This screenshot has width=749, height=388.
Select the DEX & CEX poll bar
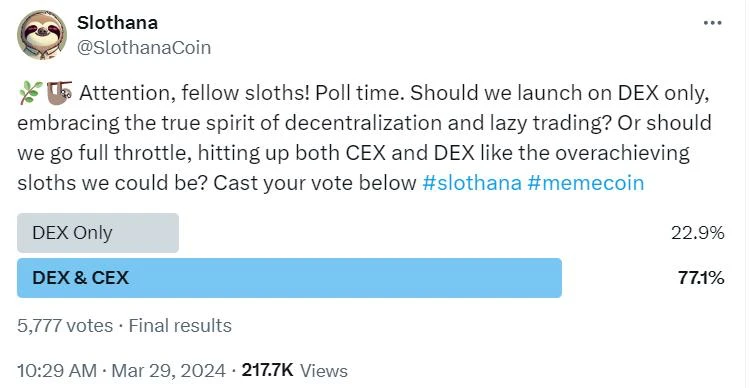click(371, 278)
